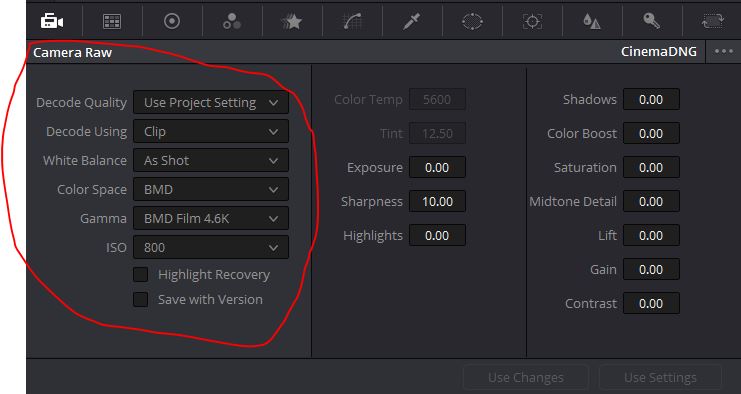Open the Tracker palette icon
Screen dimensions: 741x394
[532, 21]
